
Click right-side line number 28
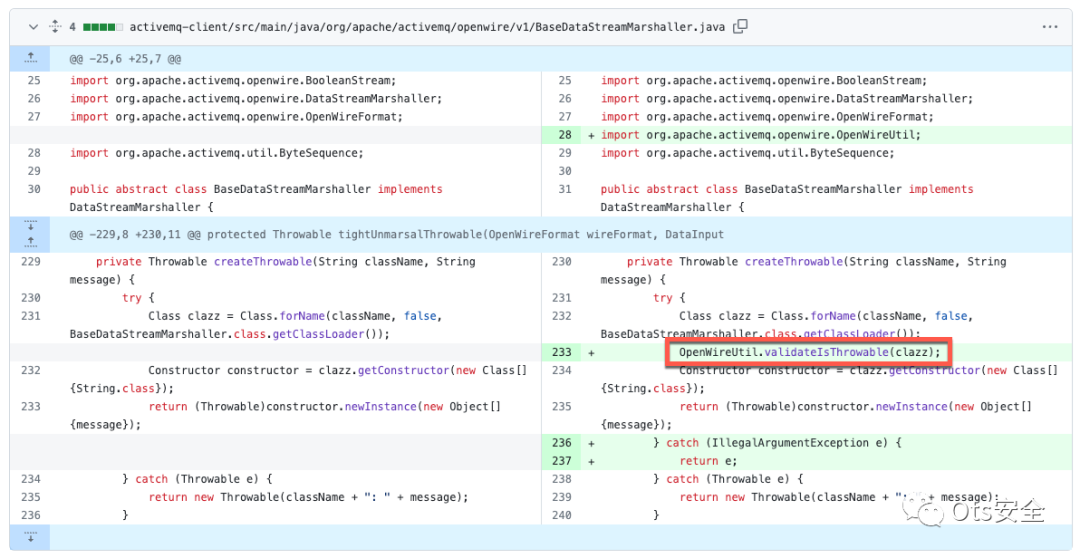pos(565,135)
